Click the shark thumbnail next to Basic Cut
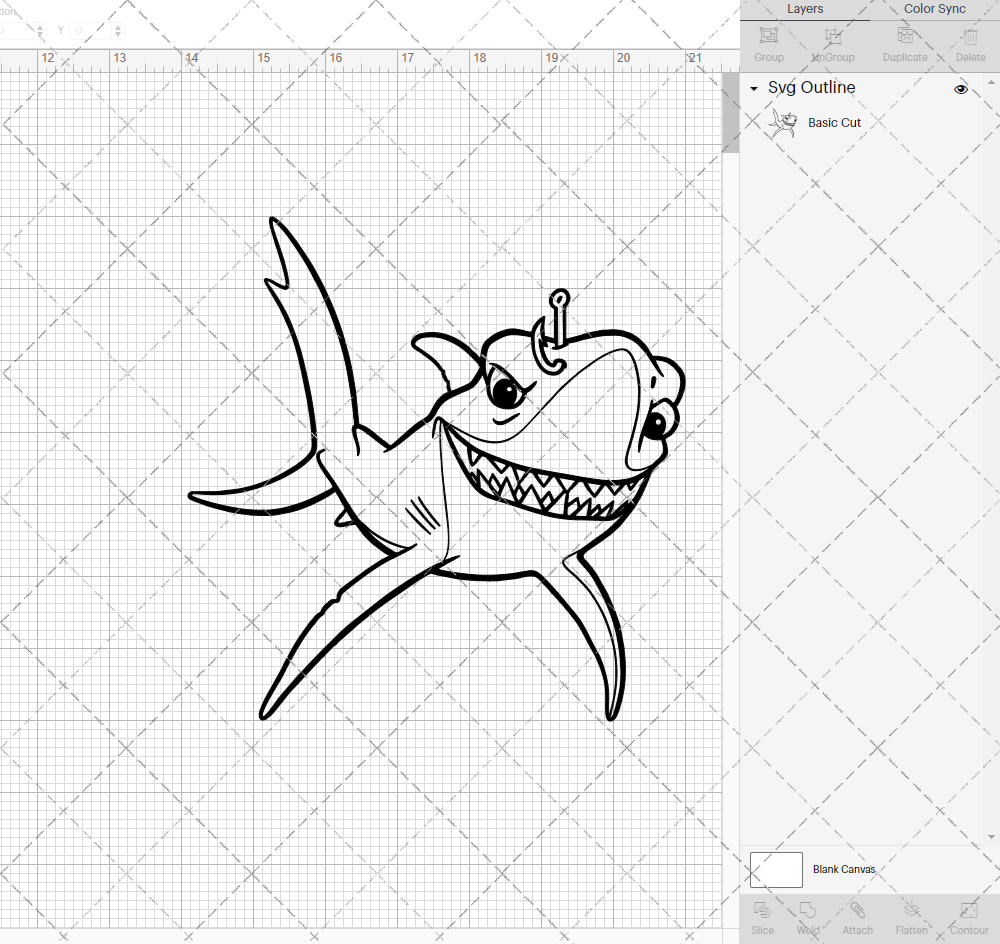This screenshot has height=944, width=1000. pyautogui.click(x=784, y=122)
